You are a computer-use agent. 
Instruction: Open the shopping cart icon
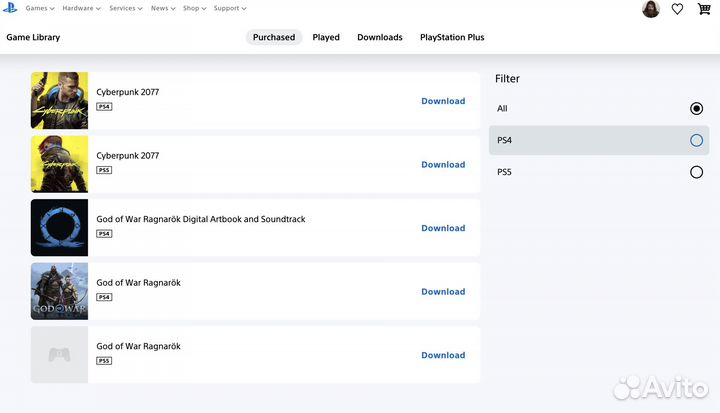tap(704, 9)
